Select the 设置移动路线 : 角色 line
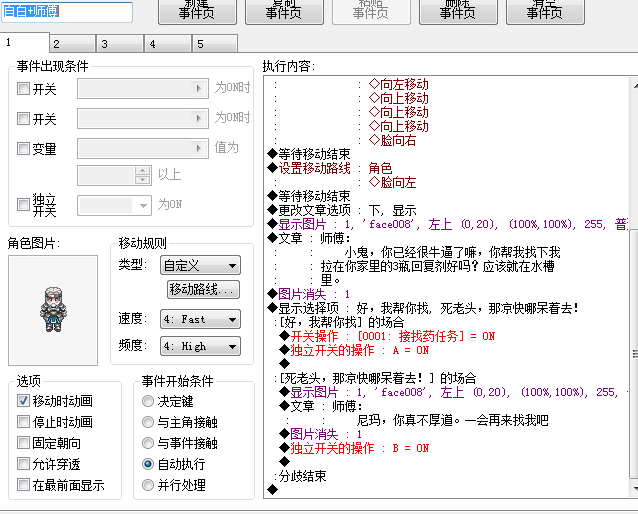Image resolution: width=638 pixels, height=514 pixels. tap(330, 168)
